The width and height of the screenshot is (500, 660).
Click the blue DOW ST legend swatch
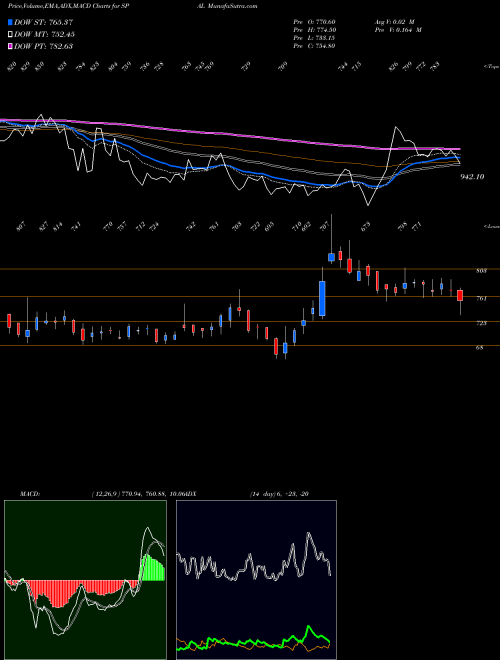pos(11,22)
